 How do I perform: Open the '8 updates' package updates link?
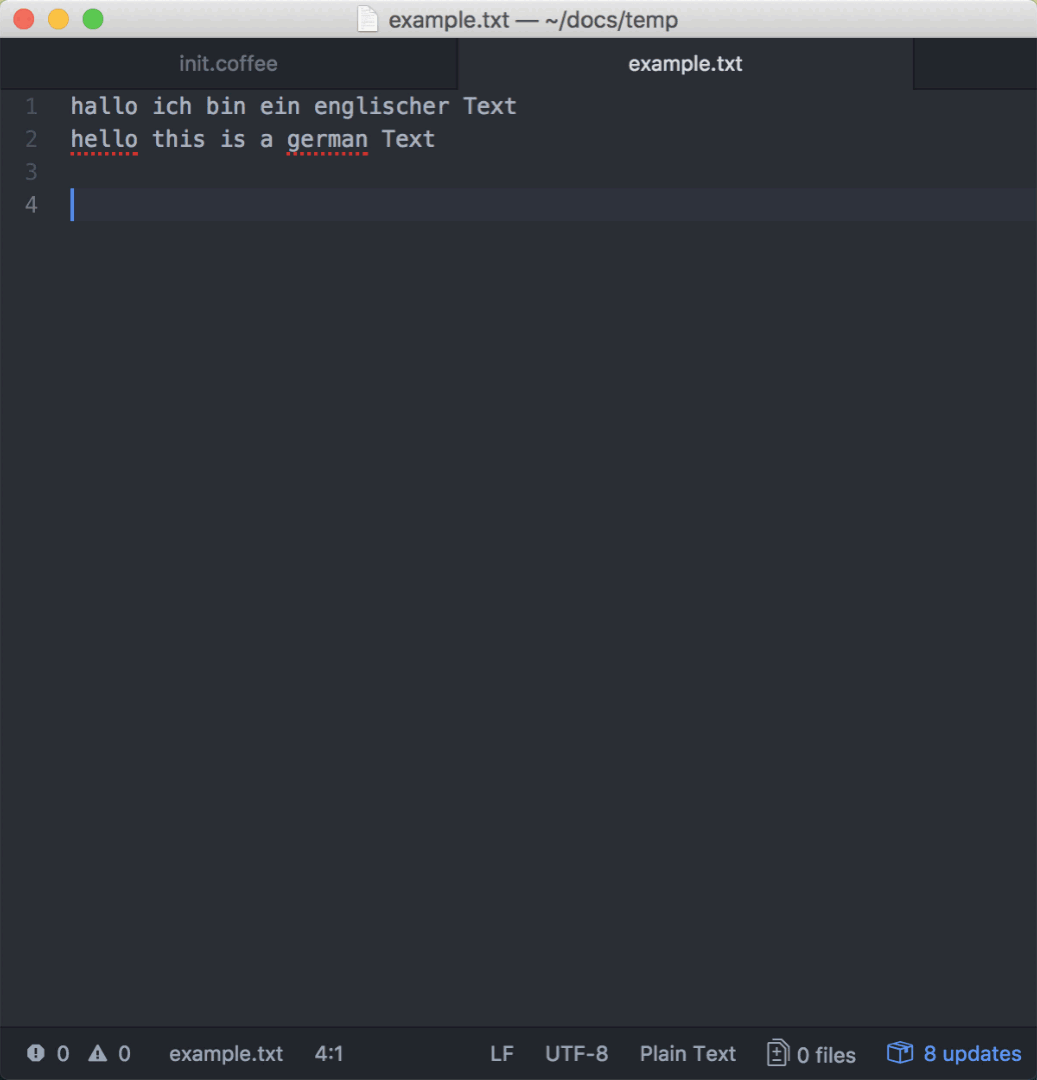[969, 1053]
